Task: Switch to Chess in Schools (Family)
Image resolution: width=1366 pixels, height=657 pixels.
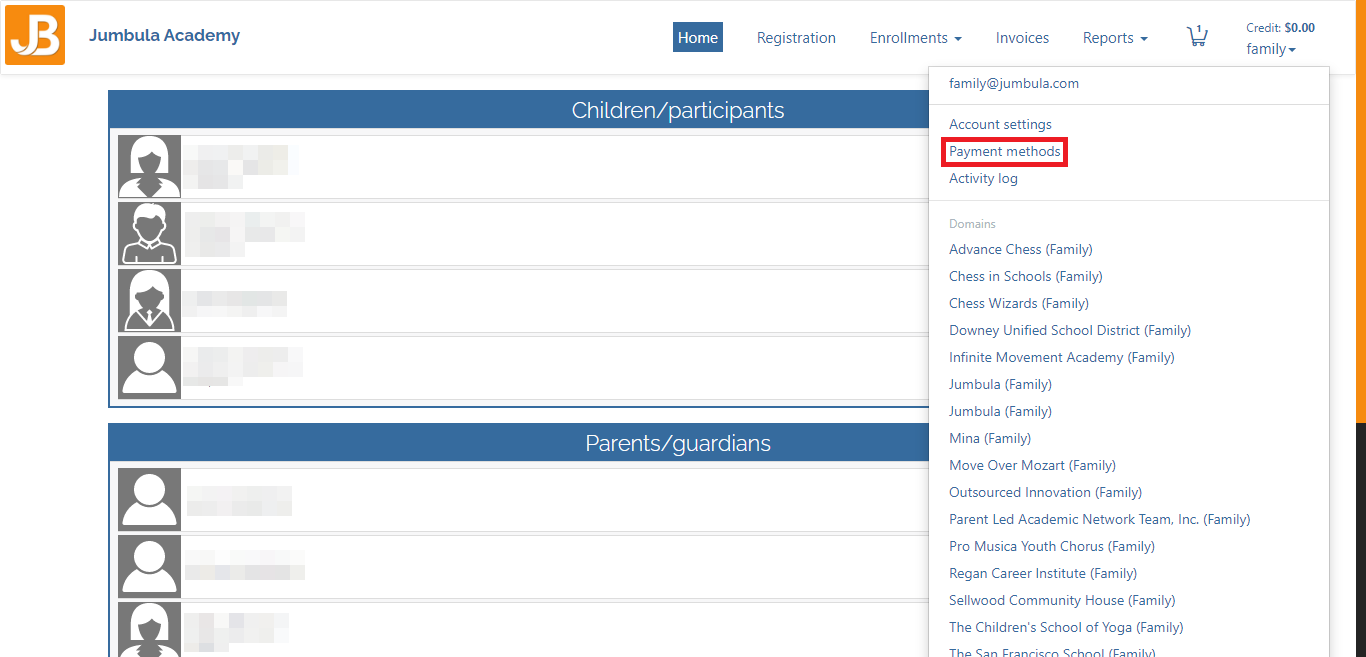Action: click(x=1026, y=277)
